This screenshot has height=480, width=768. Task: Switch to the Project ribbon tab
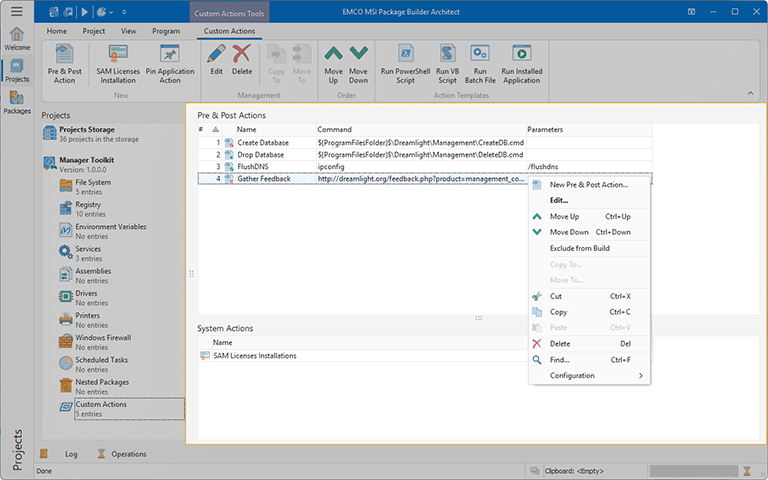coord(94,31)
